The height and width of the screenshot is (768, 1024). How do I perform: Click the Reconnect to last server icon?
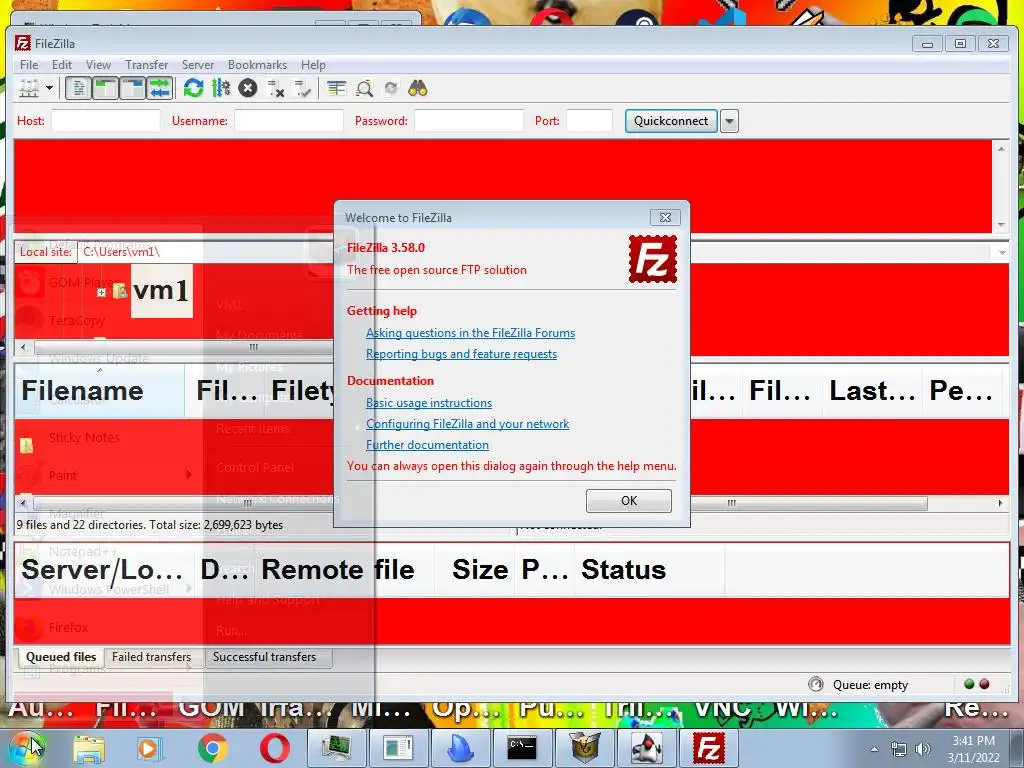point(302,88)
